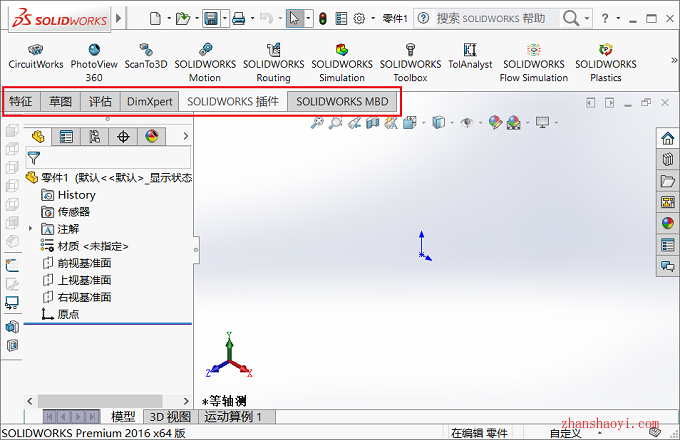Screen dimensions: 680x440
Task: Show more add-ins with the overflow chevron
Action: [673, 60]
